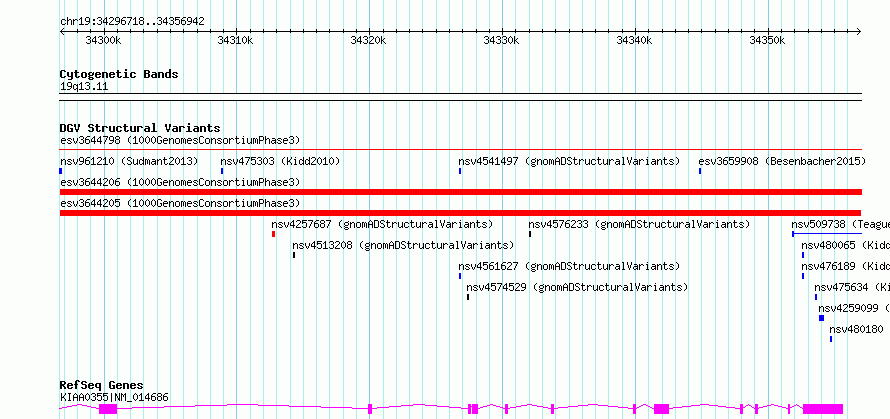Click the blue nsv4259099 variant block
This screenshot has height=419, width=890.
pos(821,318)
